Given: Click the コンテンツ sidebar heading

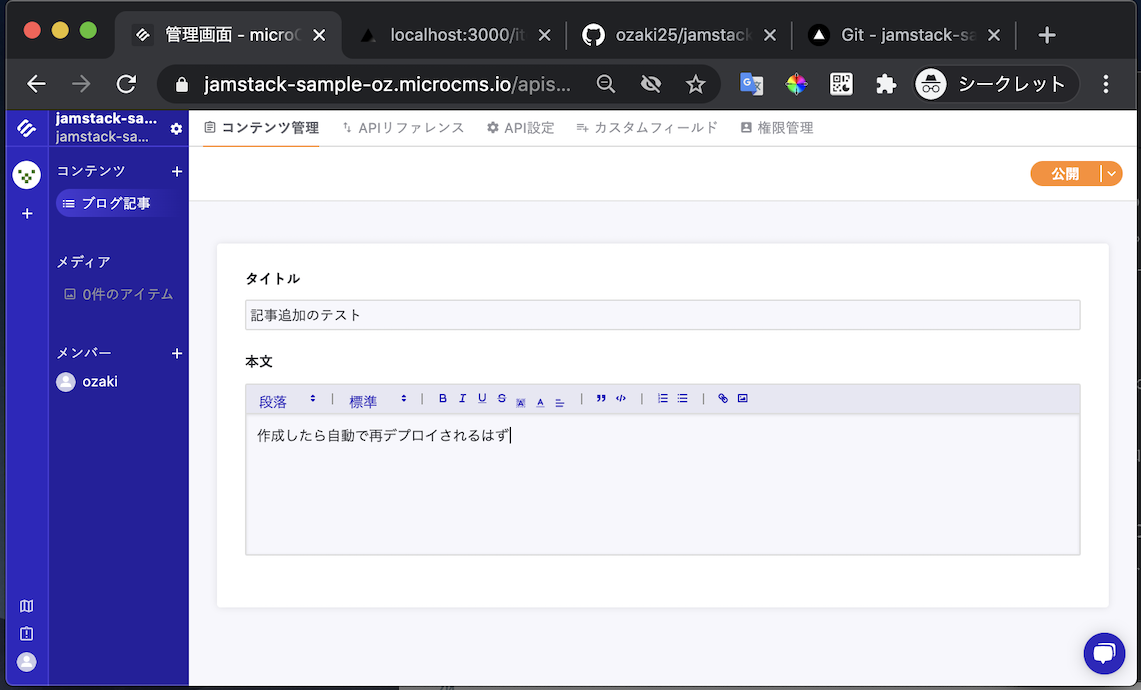Looking at the screenshot, I should click(x=91, y=172).
